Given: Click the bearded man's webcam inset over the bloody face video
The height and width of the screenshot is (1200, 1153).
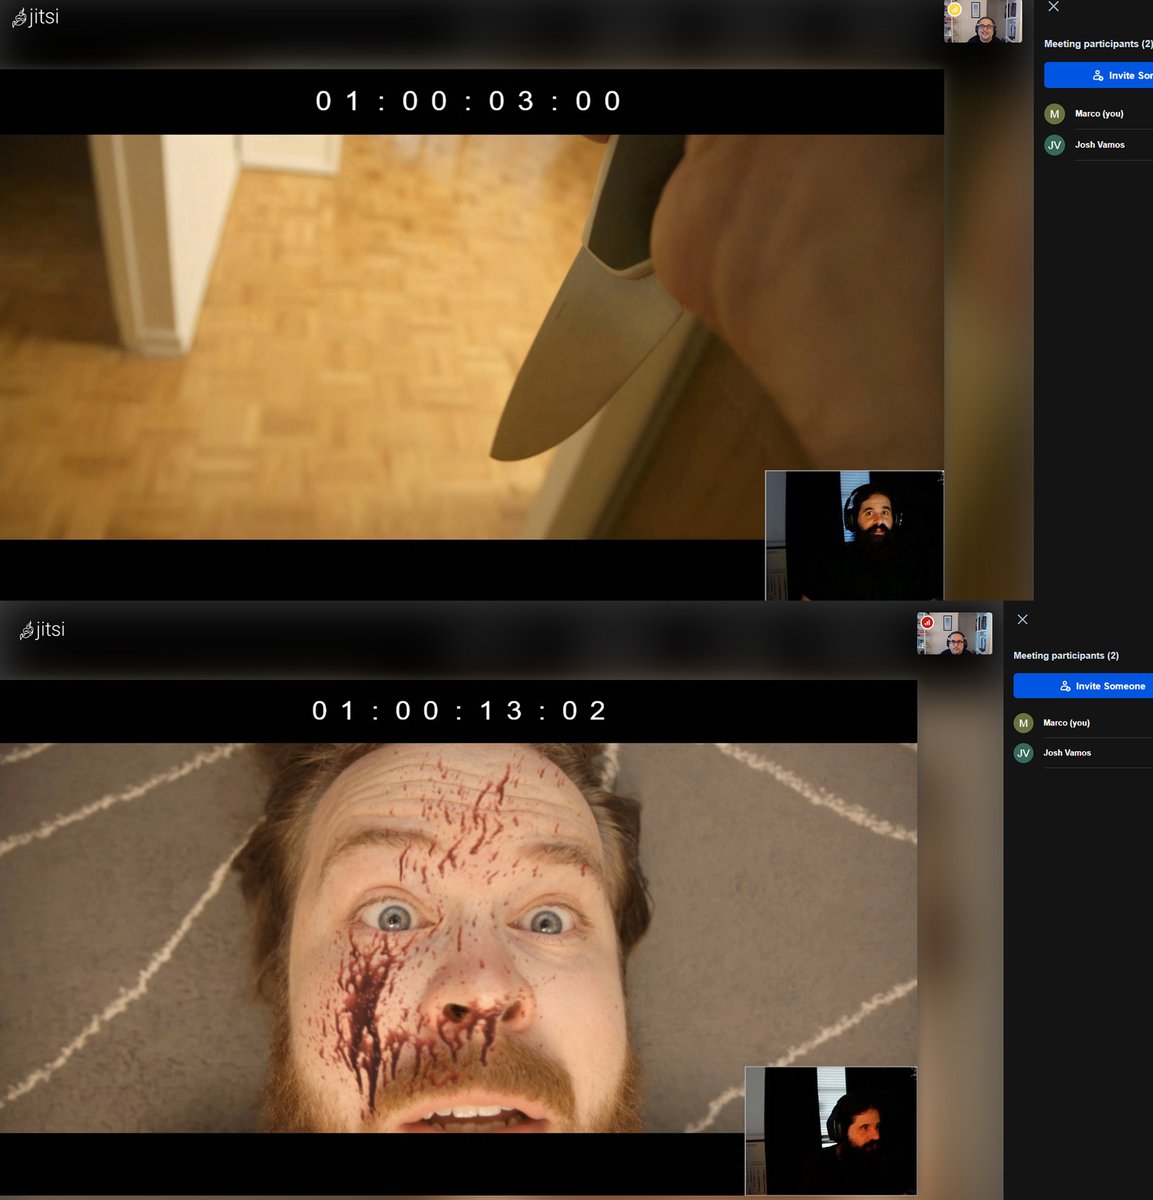Looking at the screenshot, I should [831, 1131].
